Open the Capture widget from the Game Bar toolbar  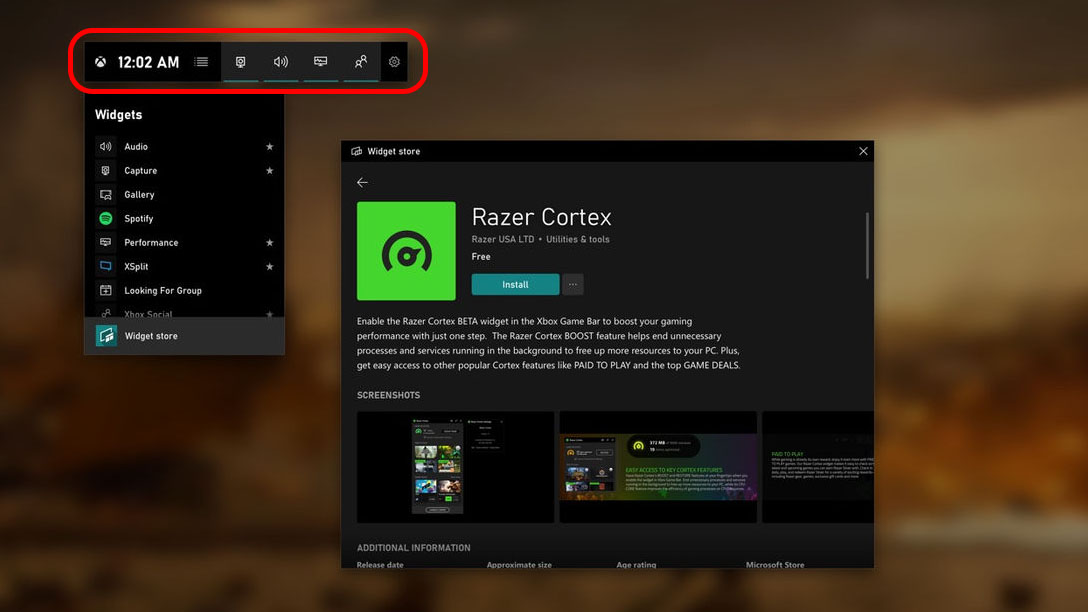pos(241,61)
